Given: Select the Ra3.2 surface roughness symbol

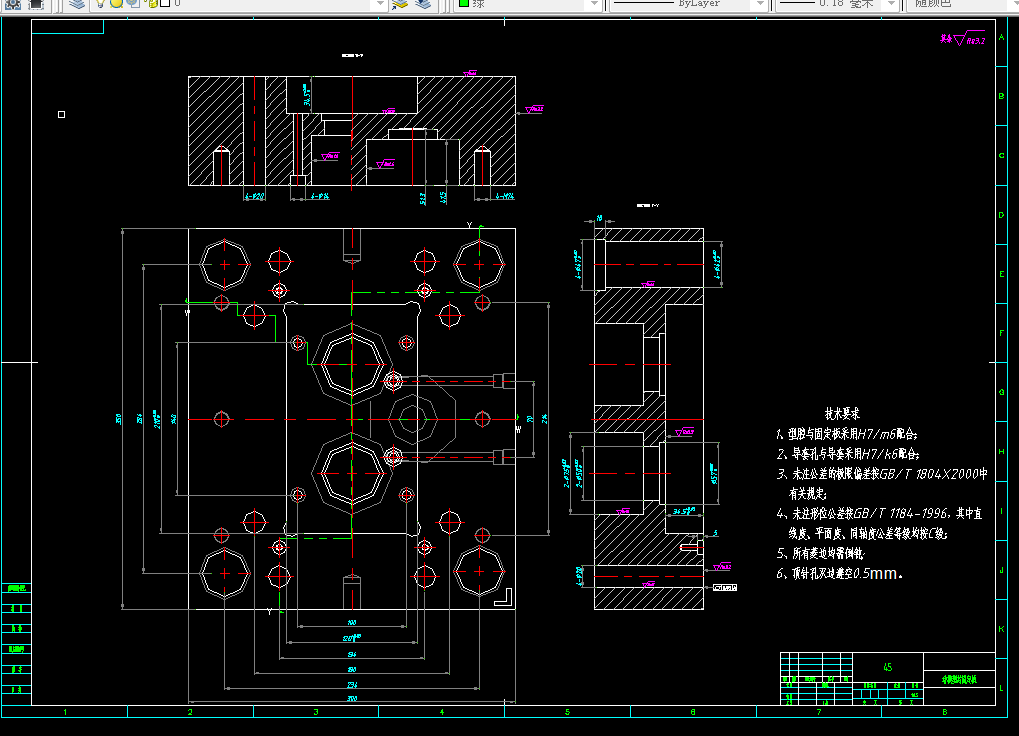Looking at the screenshot, I should 963,38.
